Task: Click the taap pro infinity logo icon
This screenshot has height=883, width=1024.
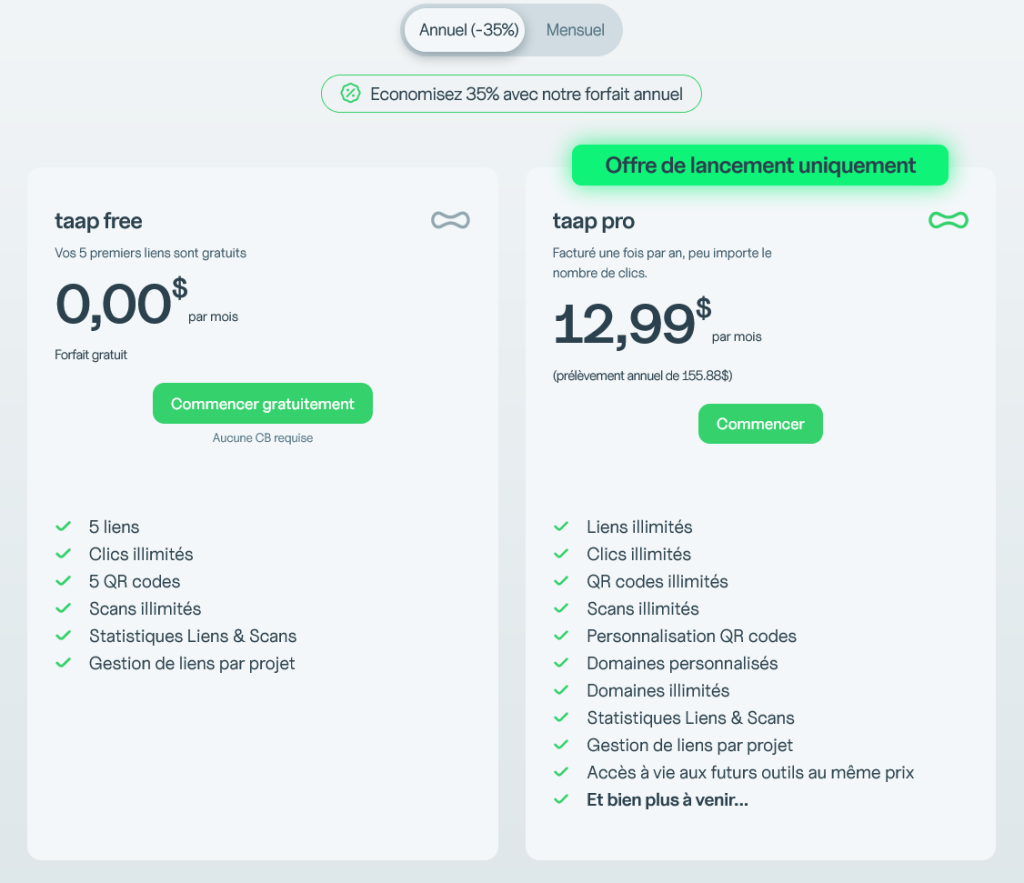Action: point(949,220)
